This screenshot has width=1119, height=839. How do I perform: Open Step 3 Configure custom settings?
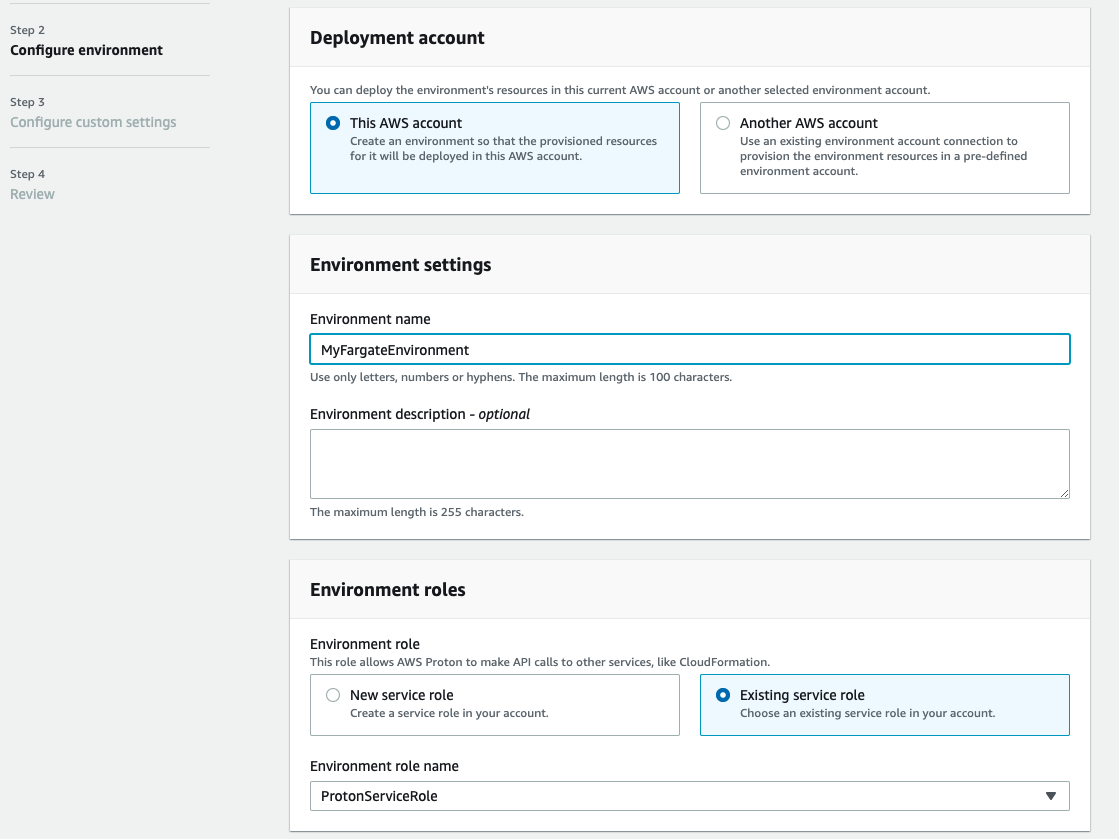point(93,122)
